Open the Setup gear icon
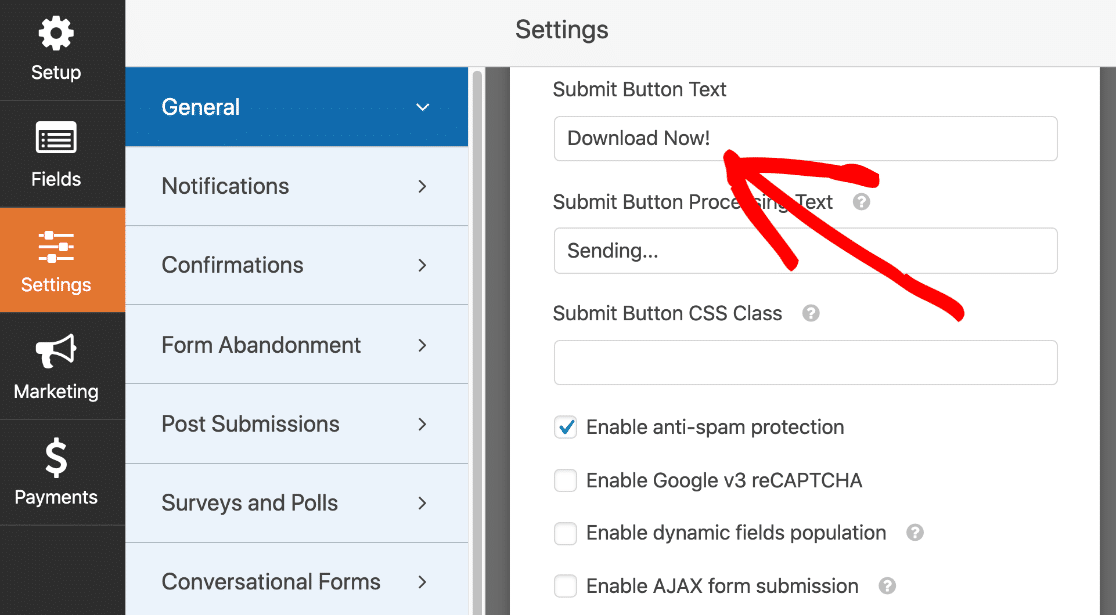The height and width of the screenshot is (615, 1116). pyautogui.click(x=56, y=35)
